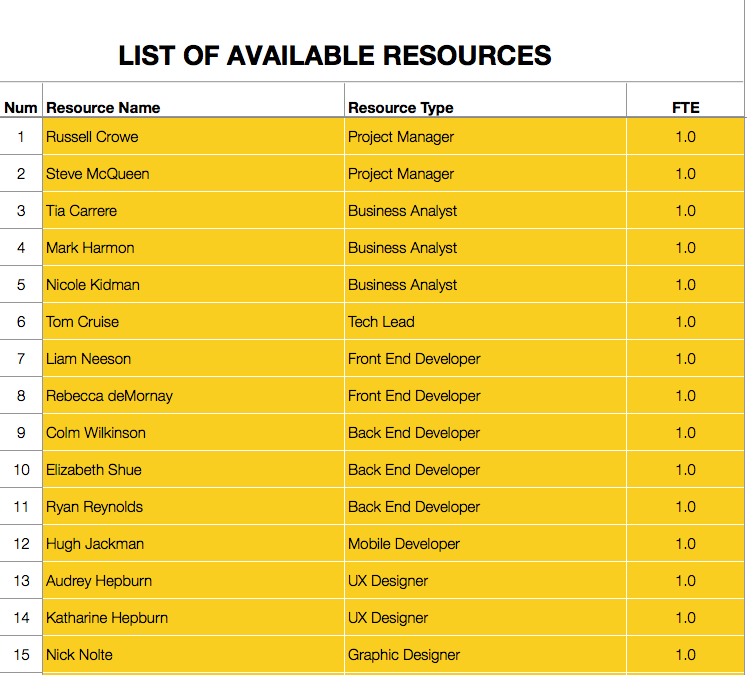Click Colm Wilkinson's 'Back End Developer' cell

(485, 433)
